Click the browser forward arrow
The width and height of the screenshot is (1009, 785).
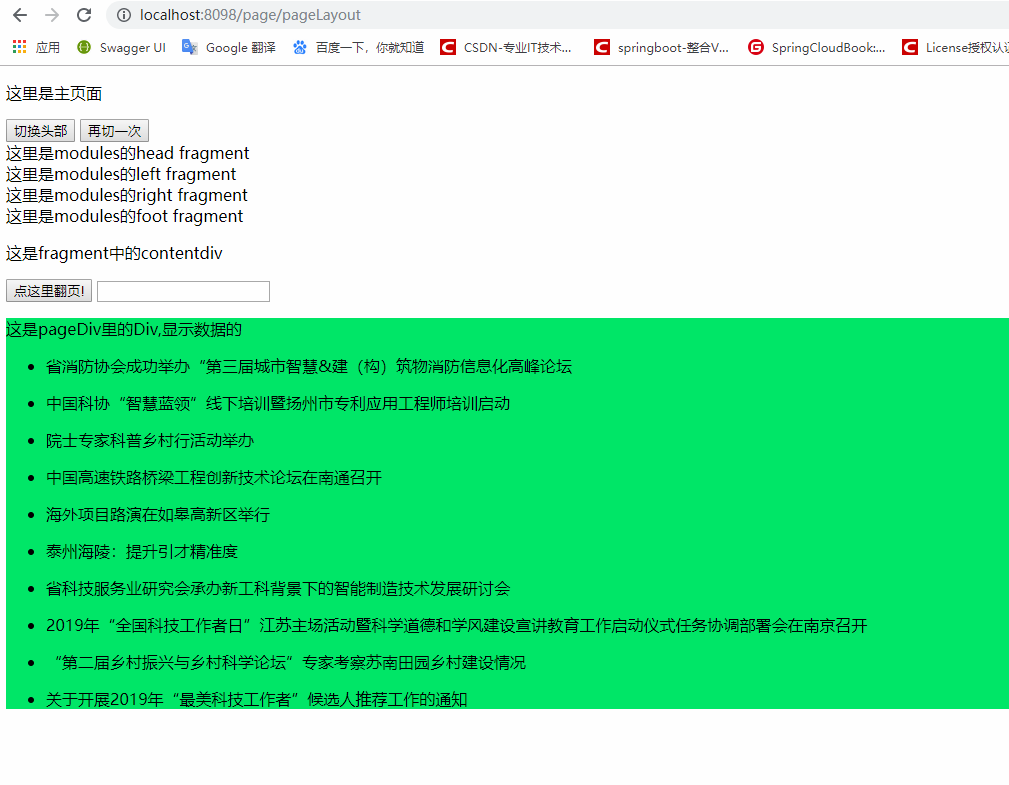click(x=52, y=15)
